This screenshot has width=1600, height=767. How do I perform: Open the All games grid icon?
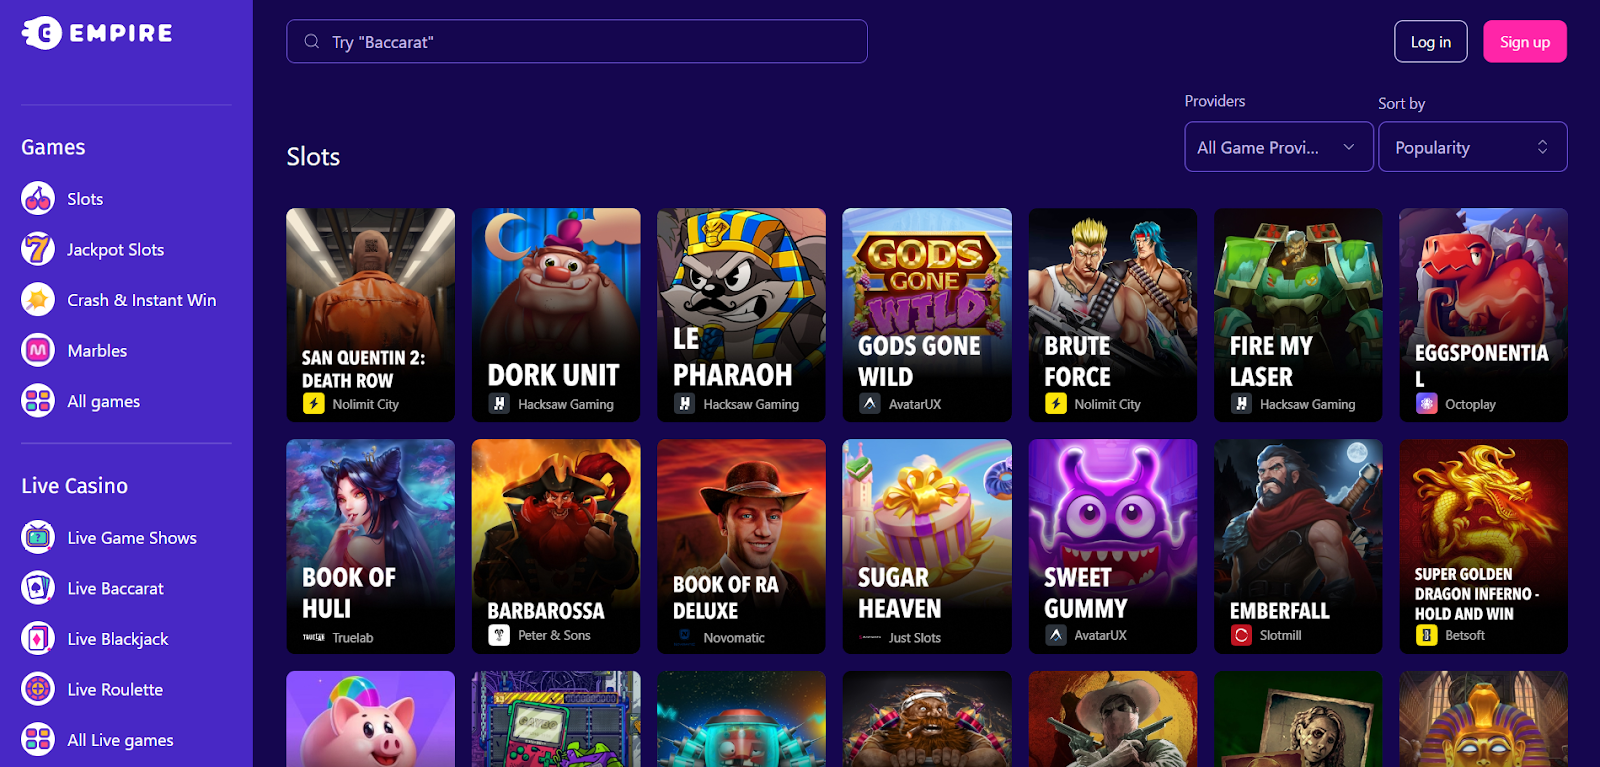click(38, 401)
